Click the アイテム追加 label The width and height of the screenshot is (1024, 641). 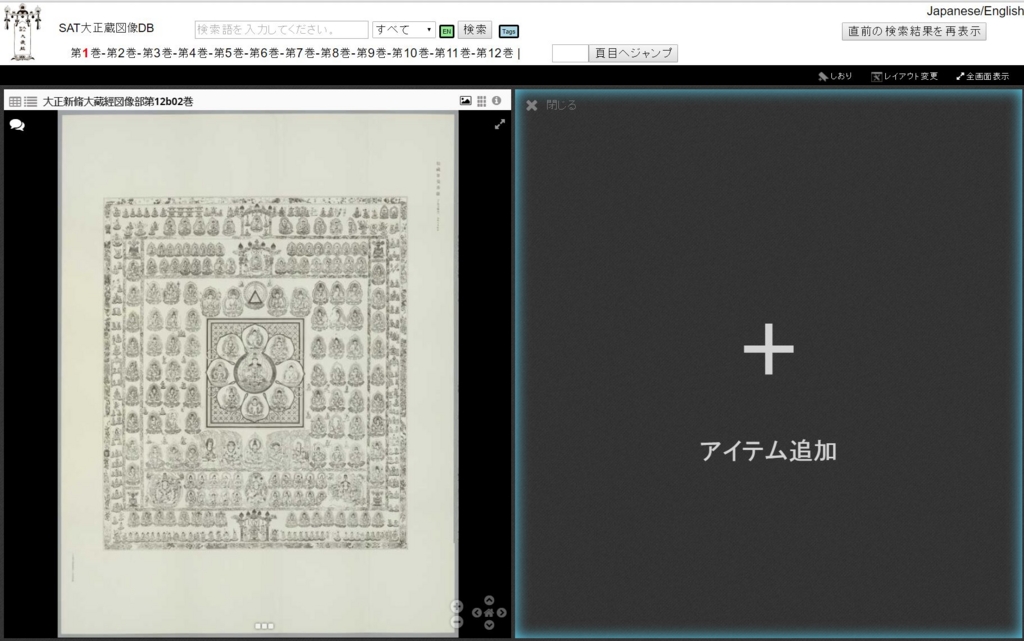(768, 451)
